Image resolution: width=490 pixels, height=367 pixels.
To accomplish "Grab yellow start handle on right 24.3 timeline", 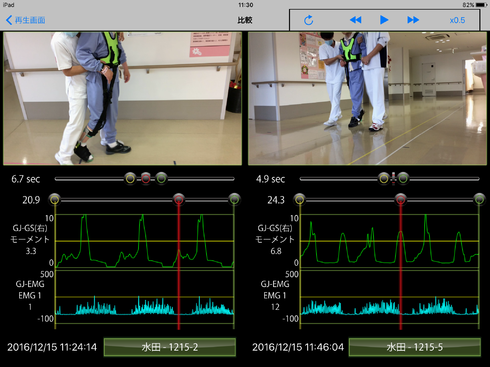I will (x=300, y=200).
